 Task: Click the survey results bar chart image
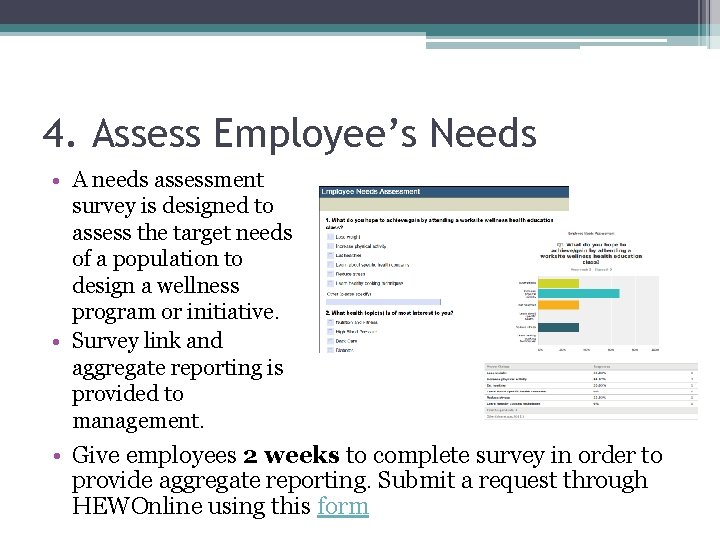click(x=588, y=291)
